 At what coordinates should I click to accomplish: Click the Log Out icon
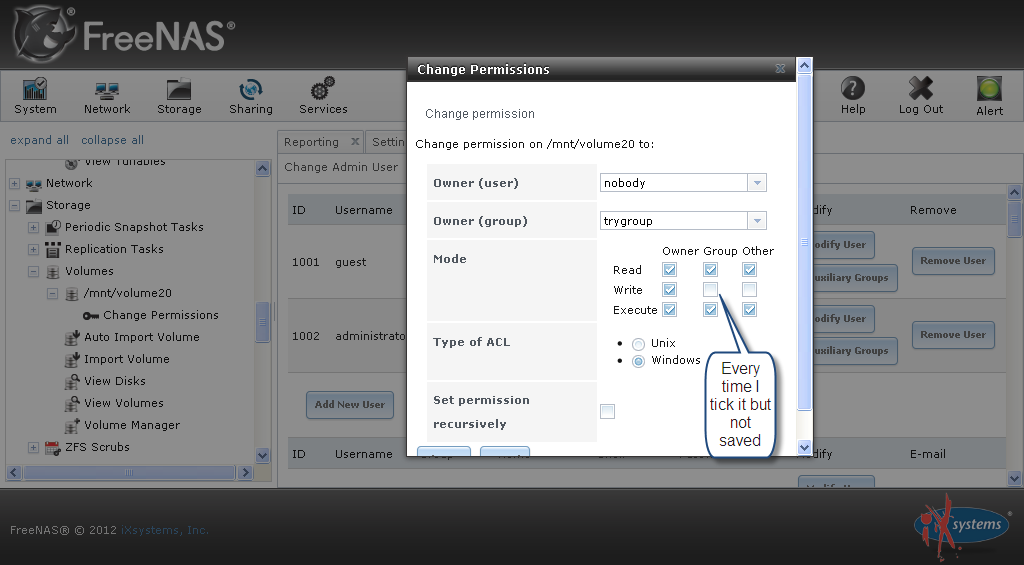[x=921, y=88]
